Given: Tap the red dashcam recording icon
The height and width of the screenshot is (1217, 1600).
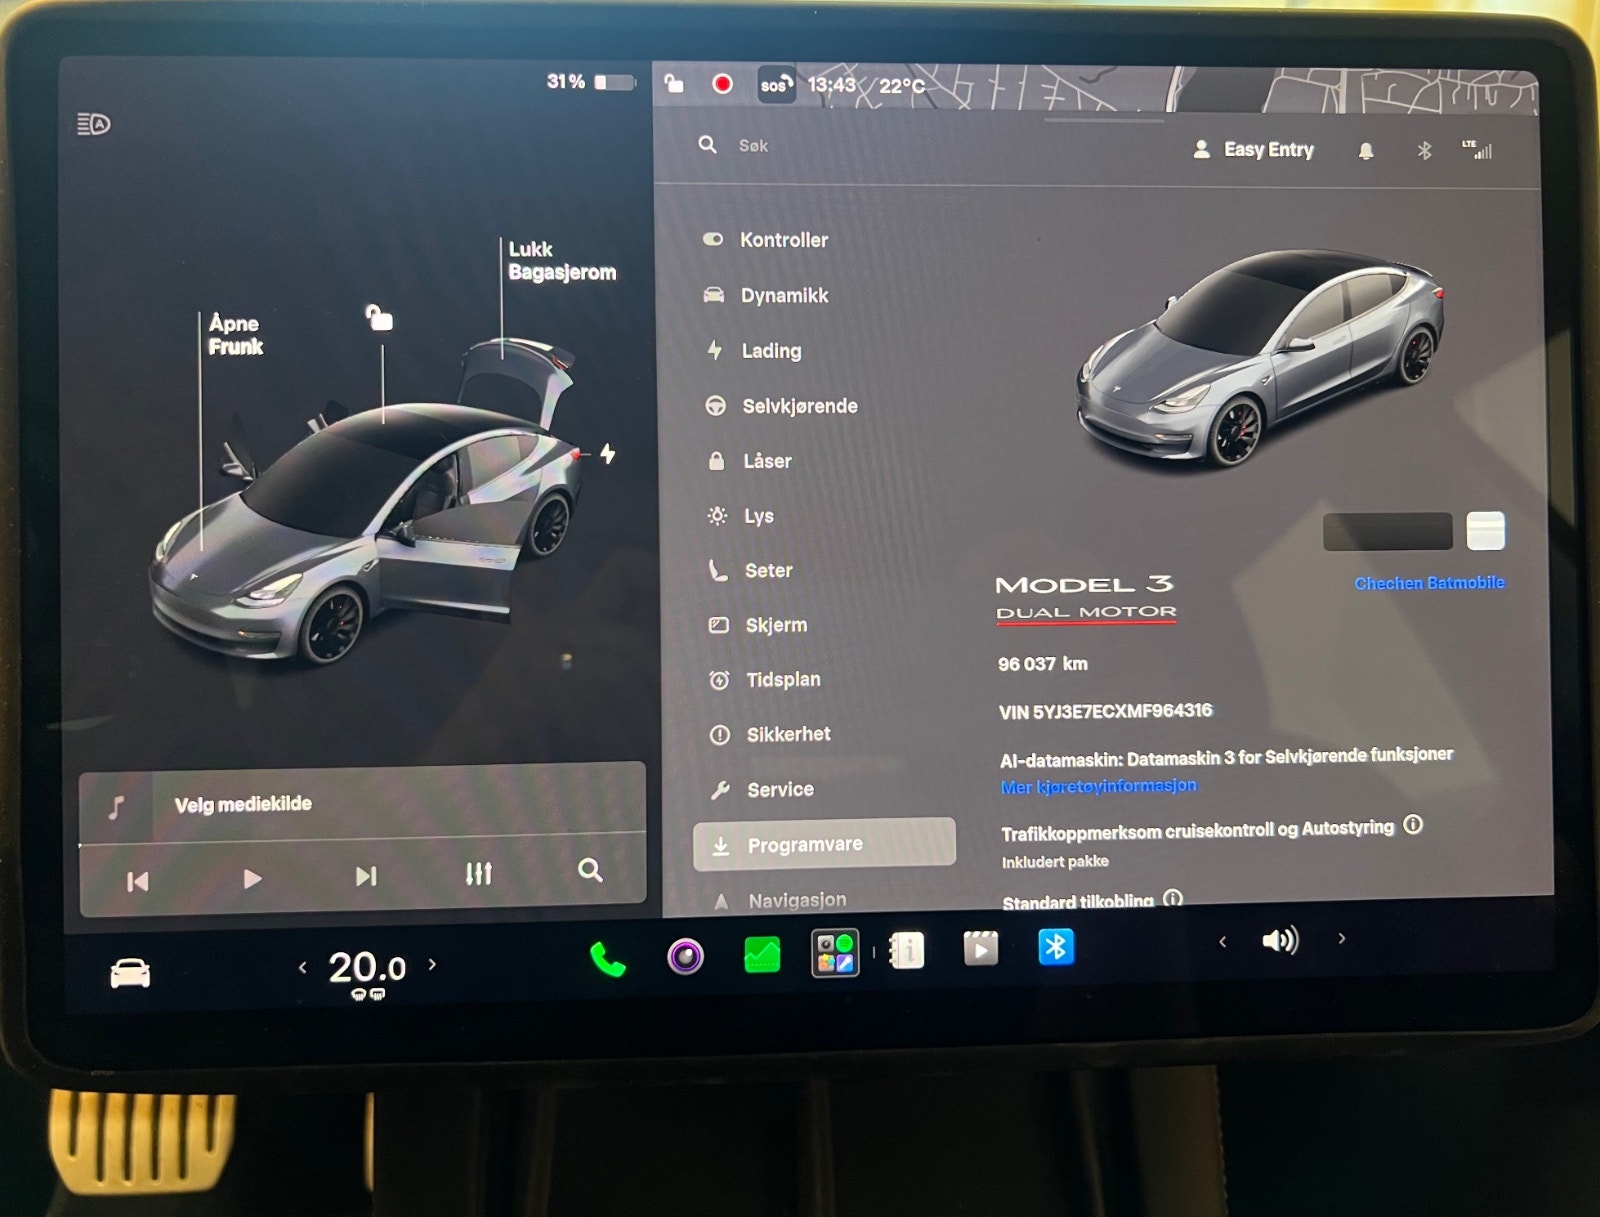Looking at the screenshot, I should (x=722, y=84).
